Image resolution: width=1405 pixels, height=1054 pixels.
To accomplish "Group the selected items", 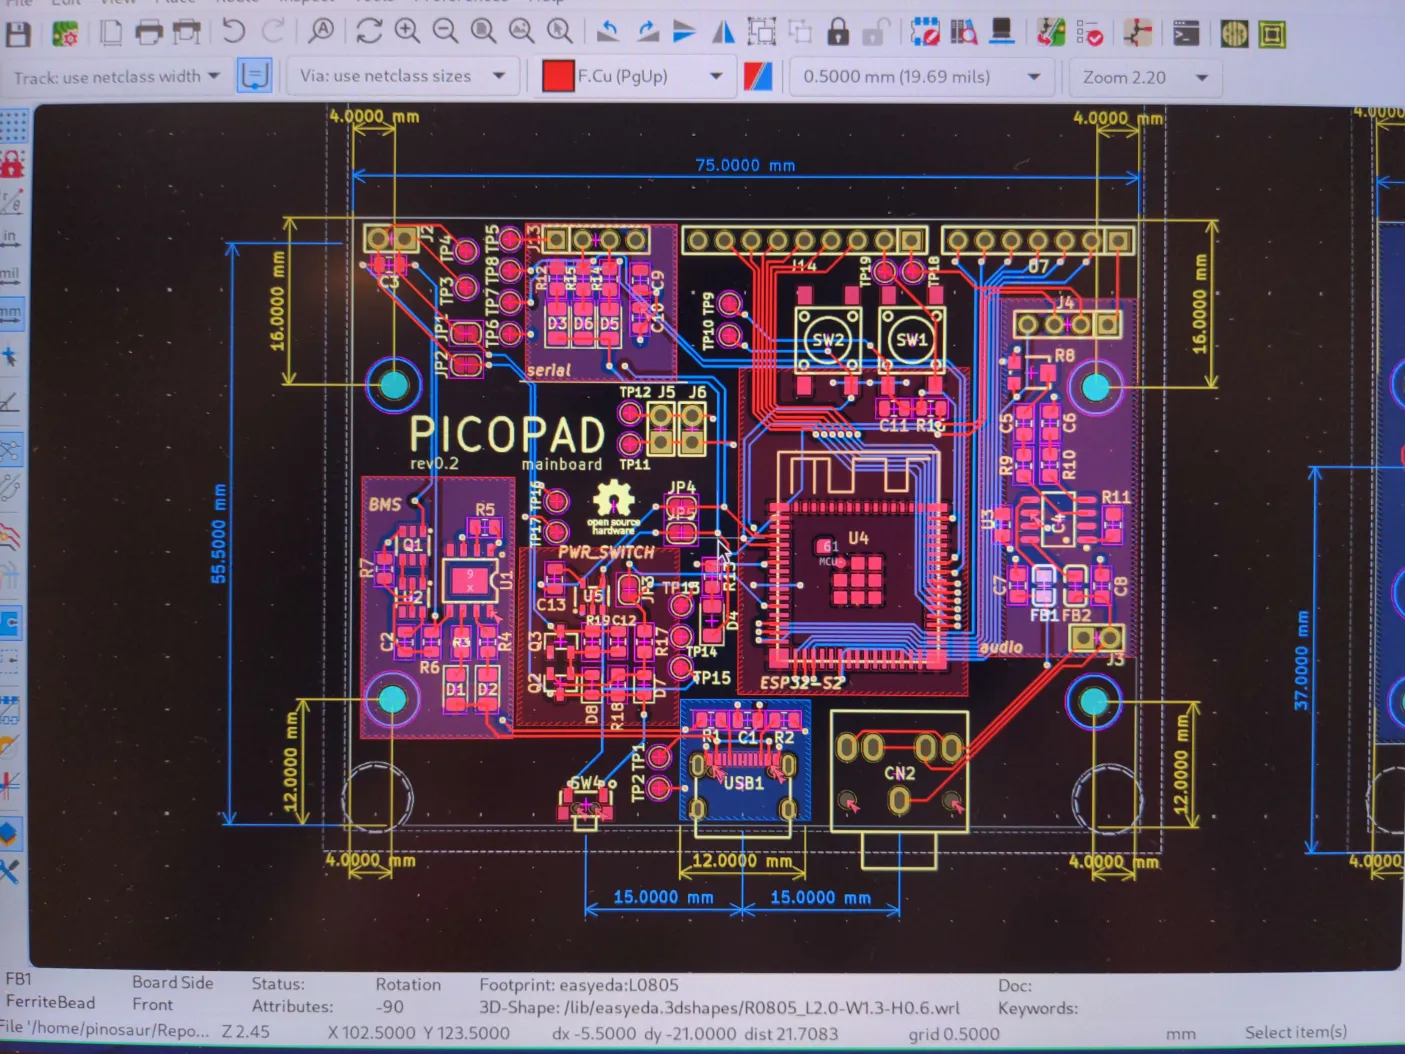I will point(762,32).
